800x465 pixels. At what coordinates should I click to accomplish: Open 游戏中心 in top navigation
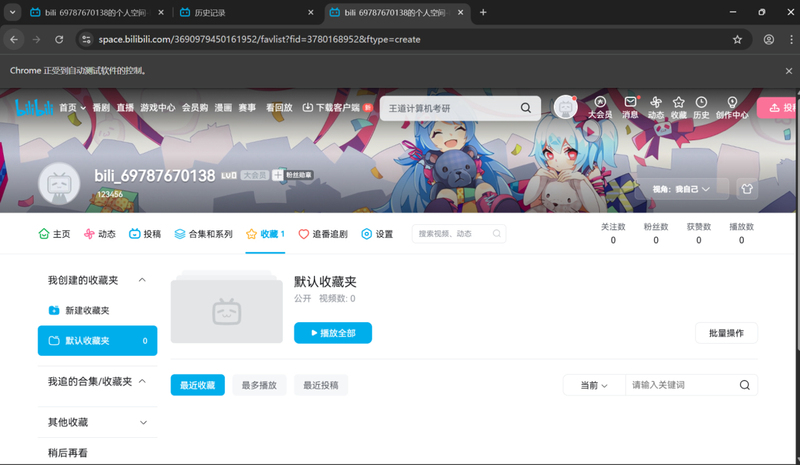point(158,108)
